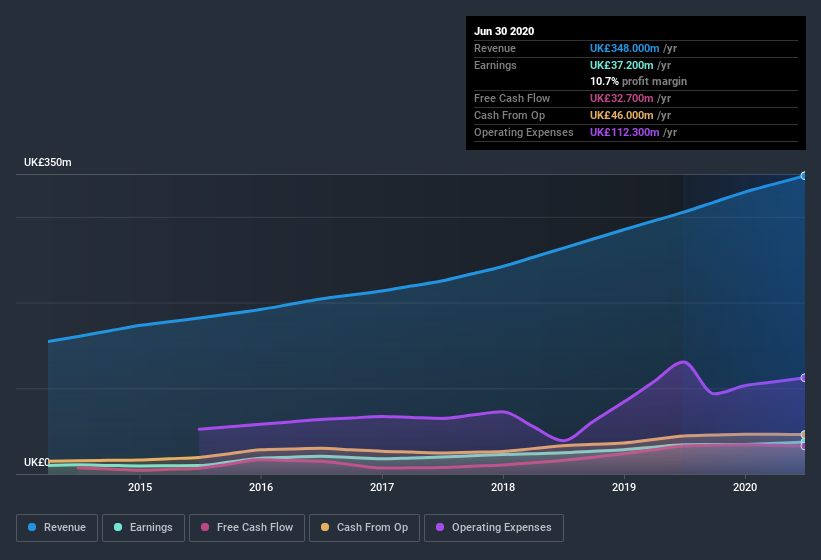Toggle the Earnings legend button
The height and width of the screenshot is (560, 821).
click(143, 528)
